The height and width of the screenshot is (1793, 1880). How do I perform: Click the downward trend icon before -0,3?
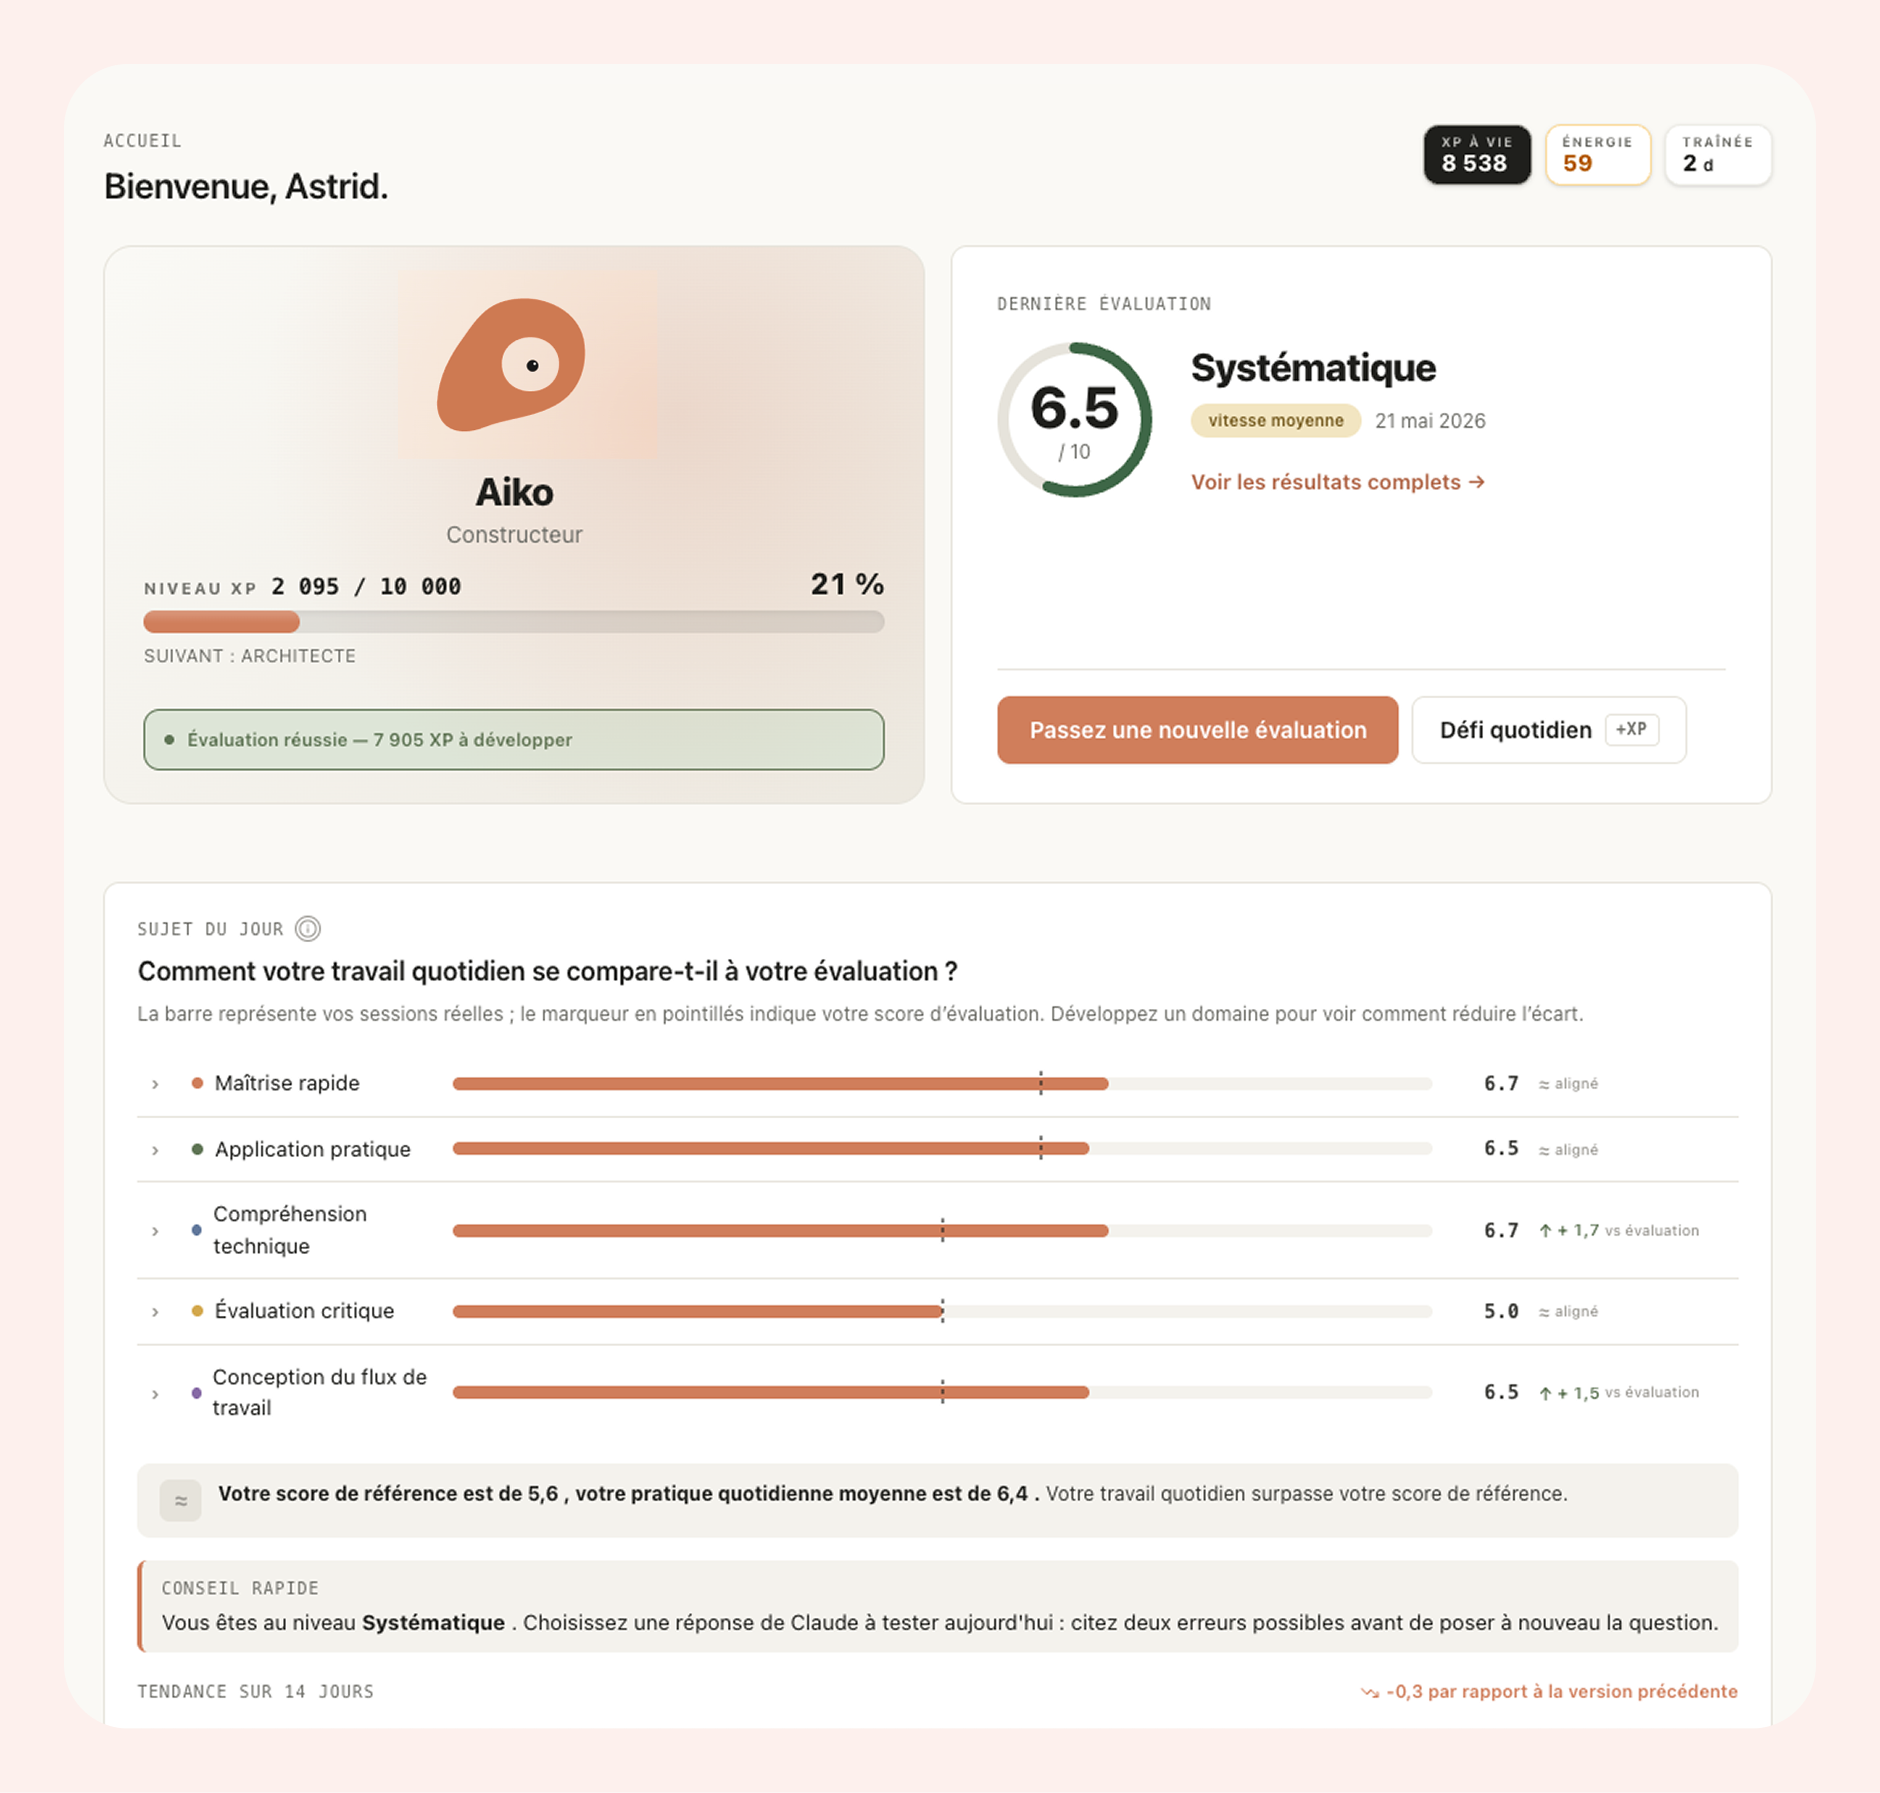pos(1370,1692)
